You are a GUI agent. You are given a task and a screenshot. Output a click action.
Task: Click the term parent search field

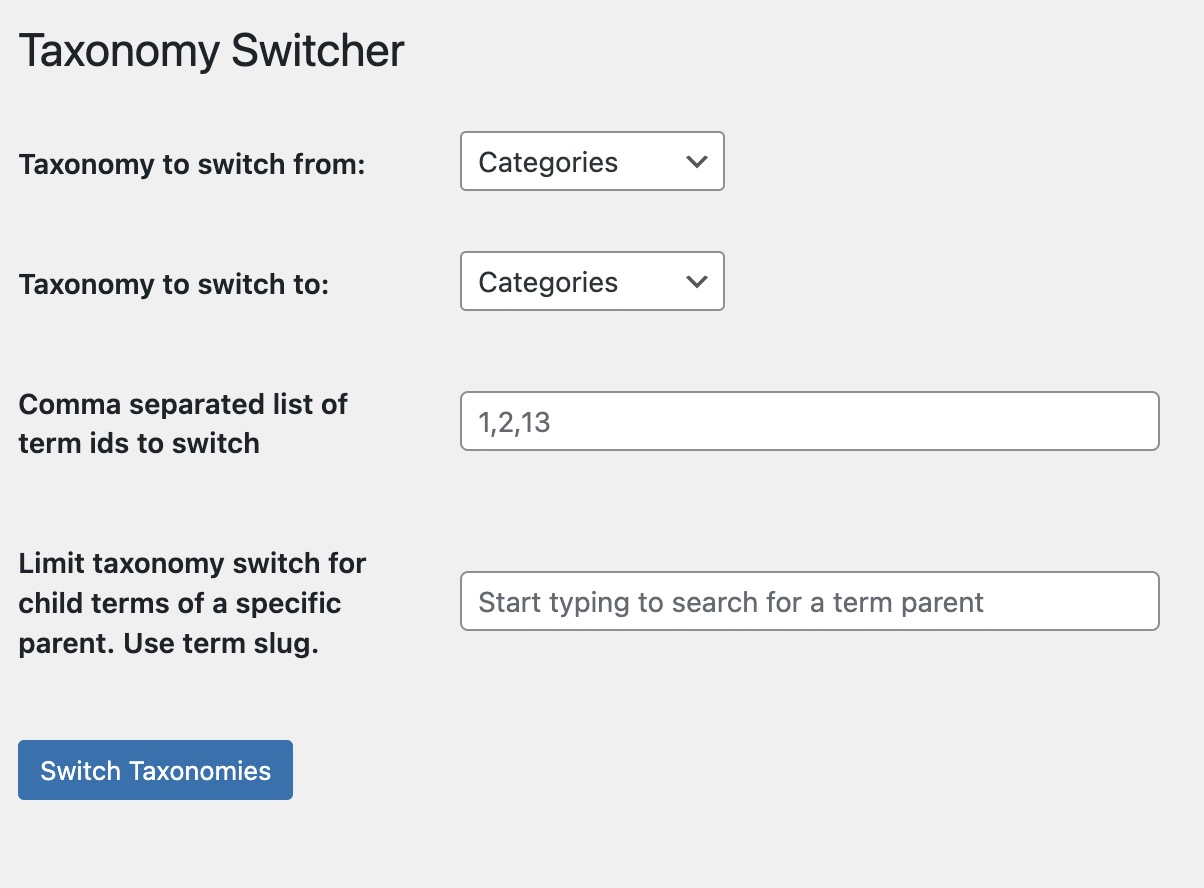pyautogui.click(x=808, y=602)
